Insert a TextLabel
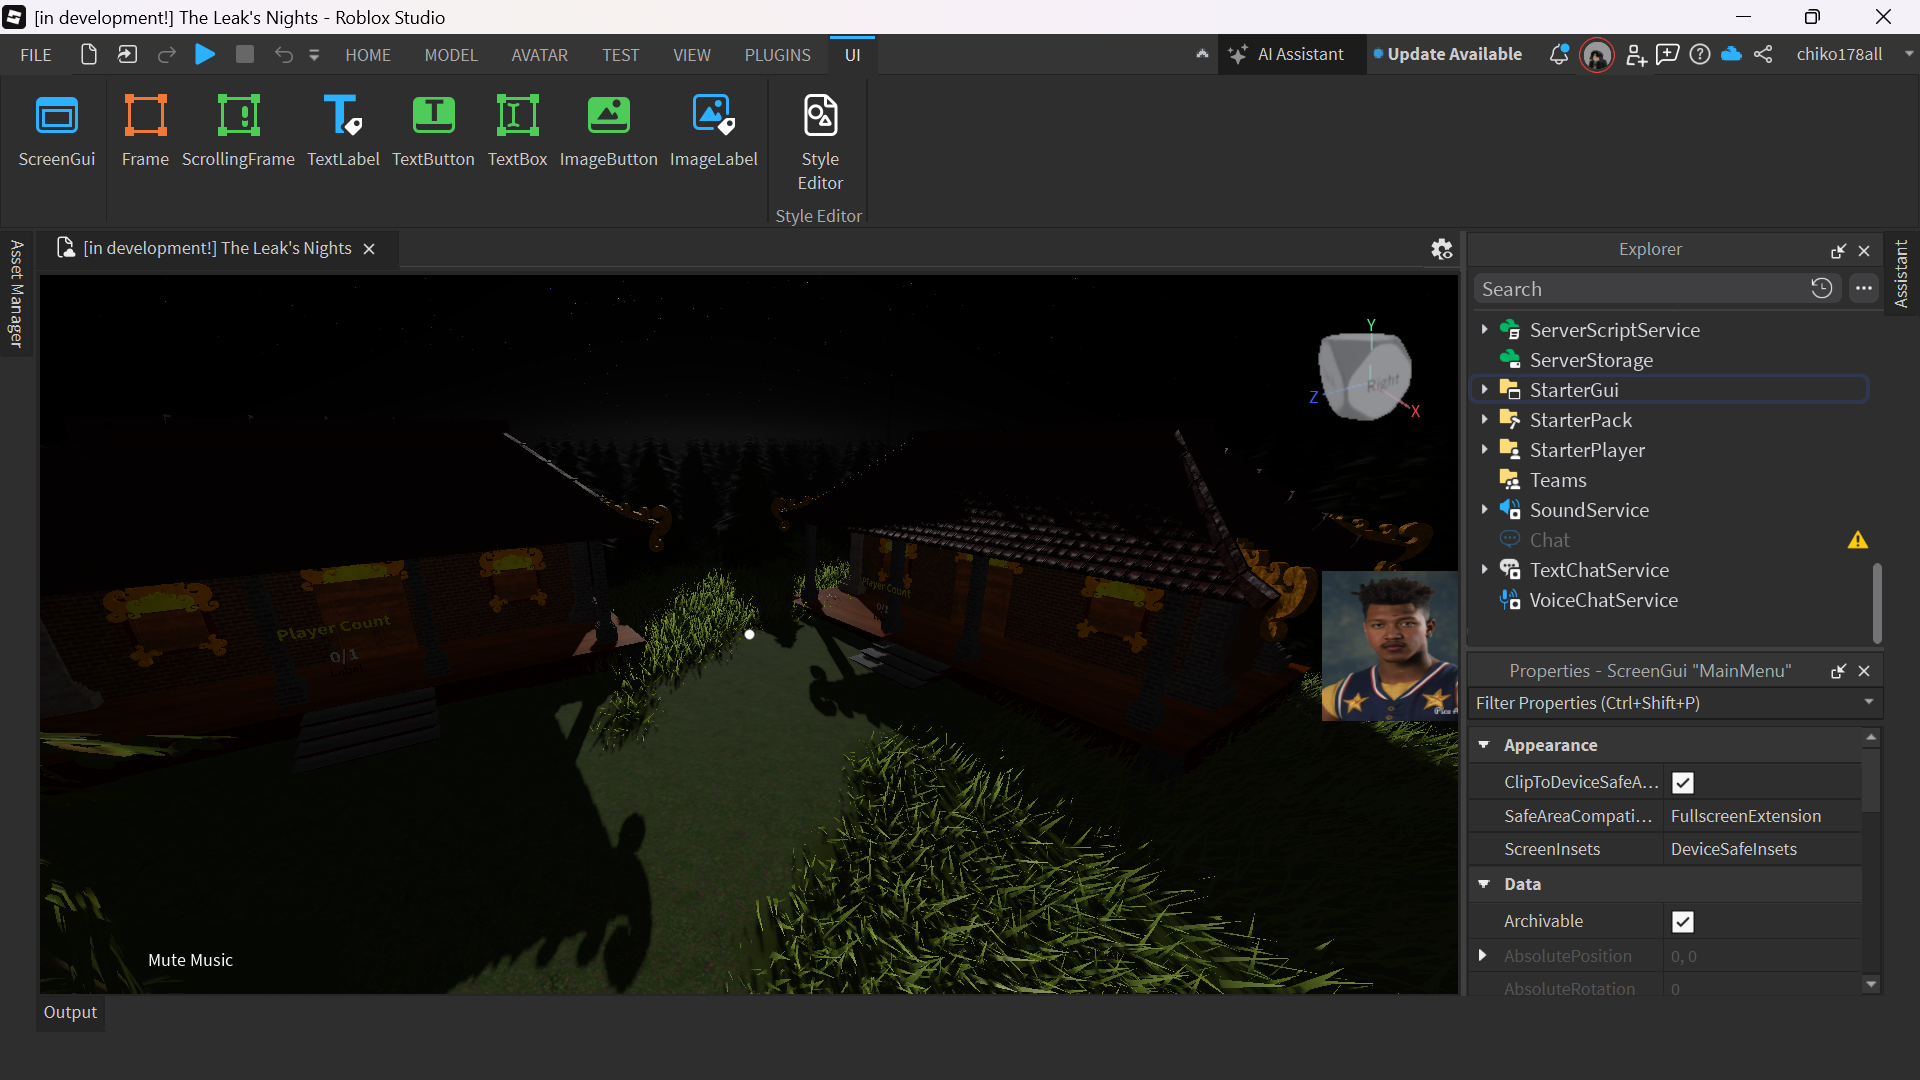The image size is (1920, 1080). 343,130
